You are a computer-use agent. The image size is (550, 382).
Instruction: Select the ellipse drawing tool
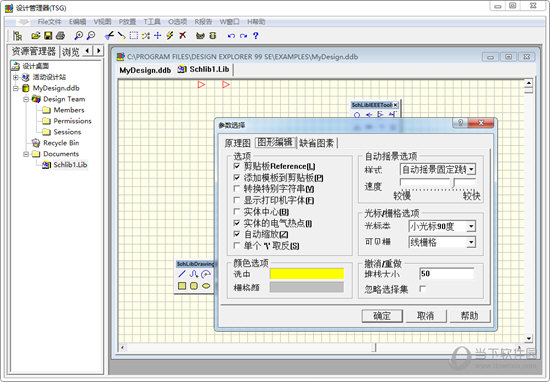coord(206,286)
